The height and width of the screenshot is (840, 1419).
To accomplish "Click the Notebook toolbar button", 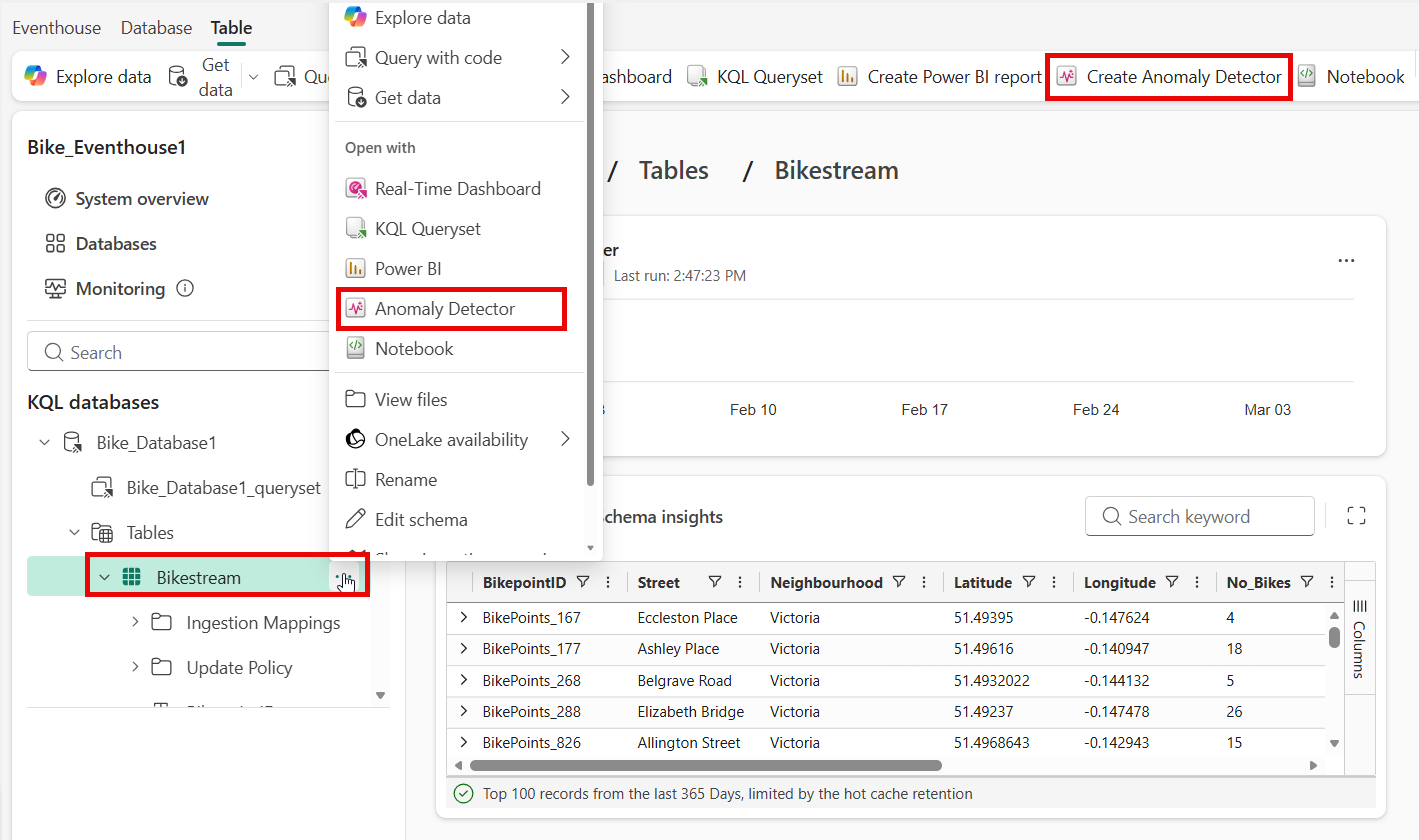I will (1351, 77).
